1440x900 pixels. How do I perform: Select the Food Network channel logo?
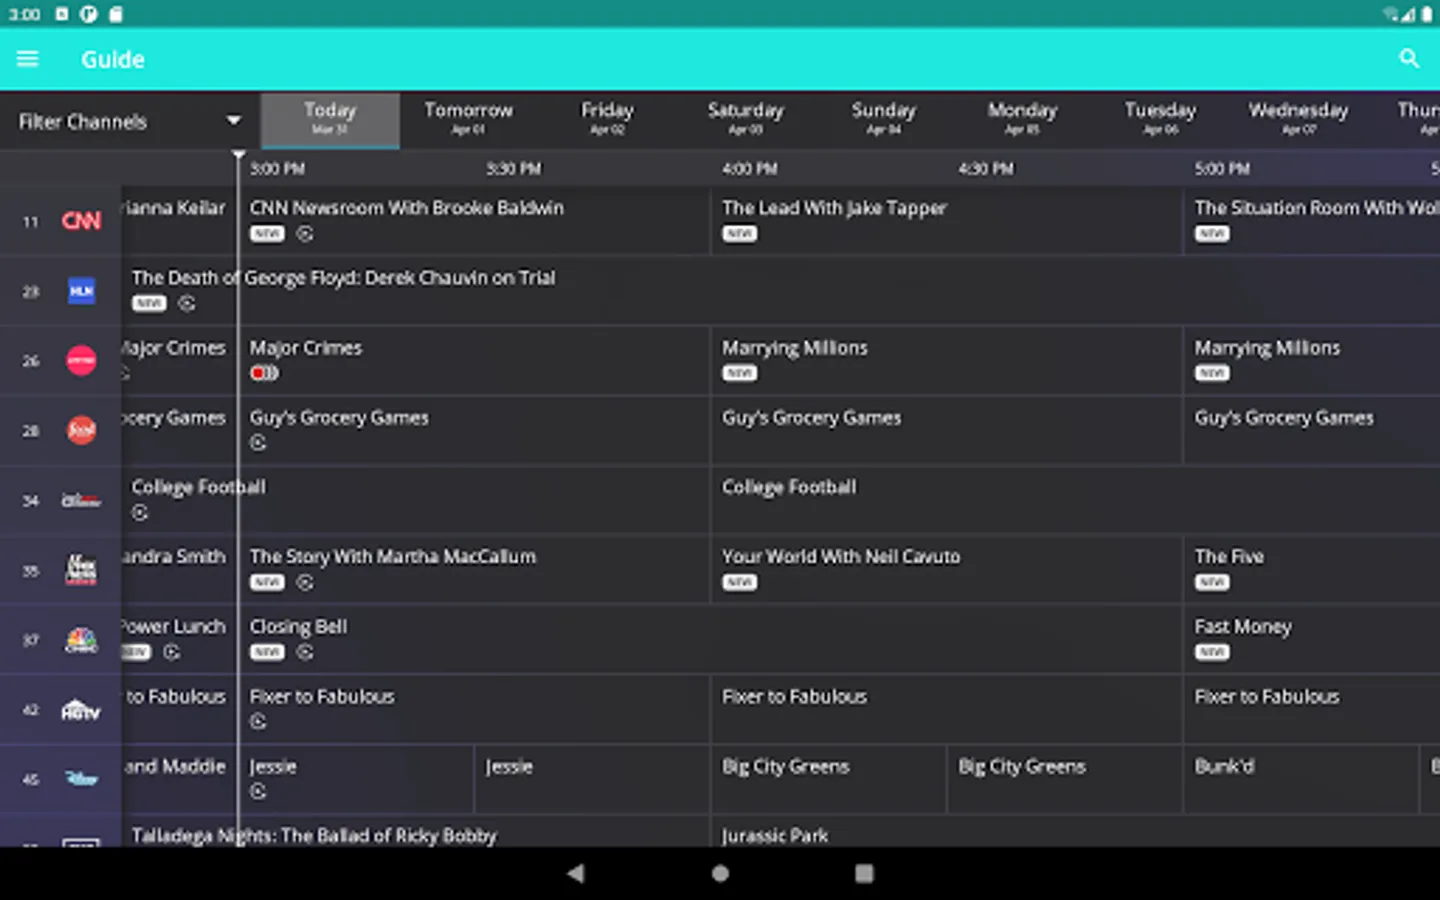tap(81, 430)
